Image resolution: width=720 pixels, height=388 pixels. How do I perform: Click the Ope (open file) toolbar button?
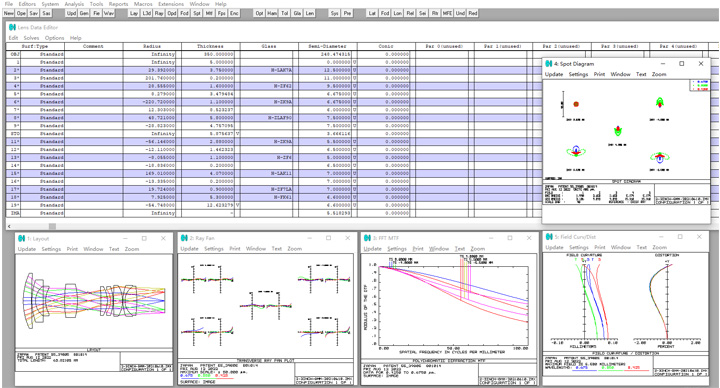pos(21,13)
